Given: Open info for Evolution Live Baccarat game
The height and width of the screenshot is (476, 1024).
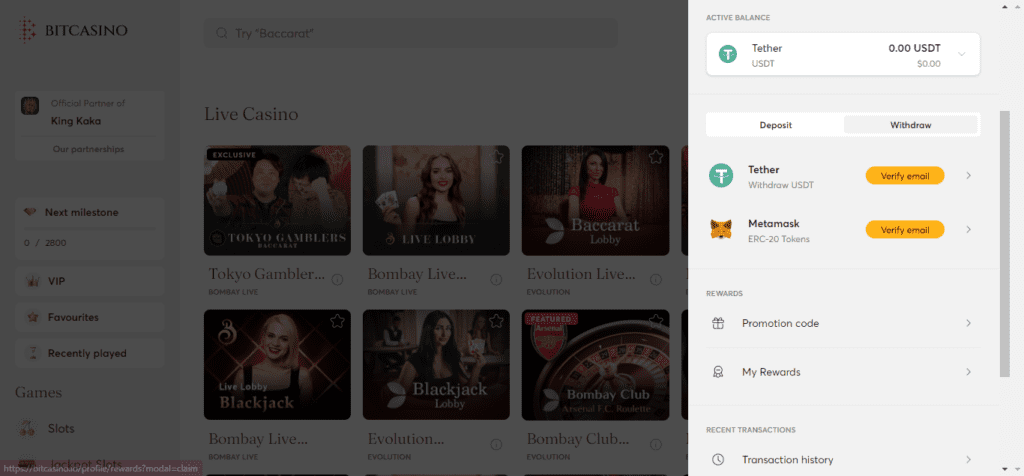Looking at the screenshot, I should click(655, 279).
